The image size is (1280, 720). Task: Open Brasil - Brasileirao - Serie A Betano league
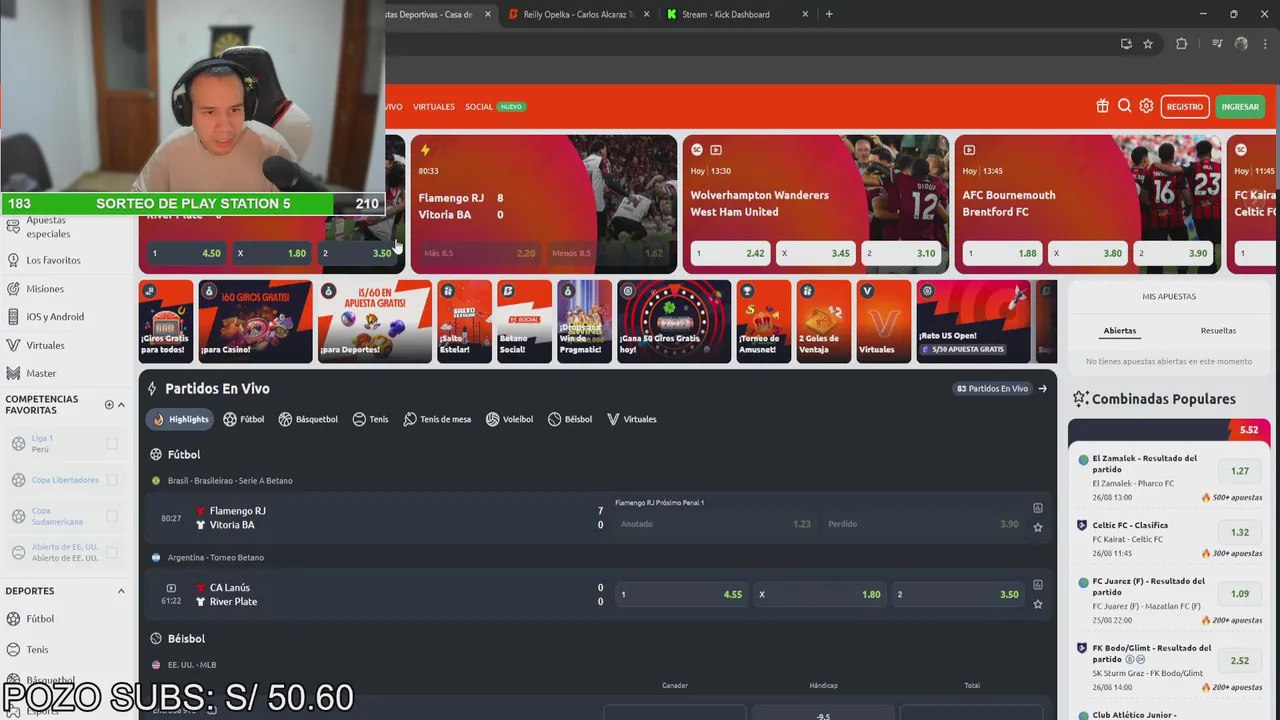coord(230,481)
